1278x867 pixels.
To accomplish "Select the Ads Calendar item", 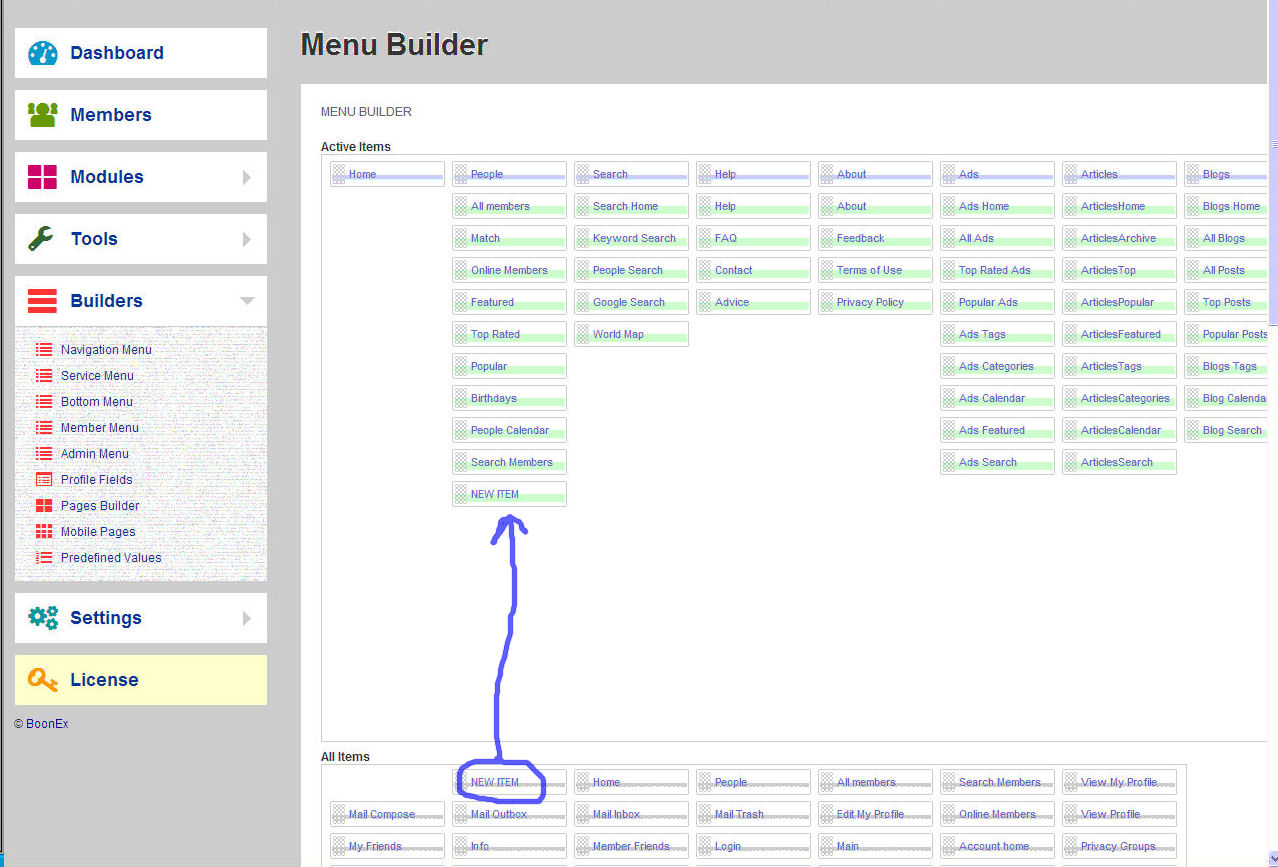I will [997, 398].
